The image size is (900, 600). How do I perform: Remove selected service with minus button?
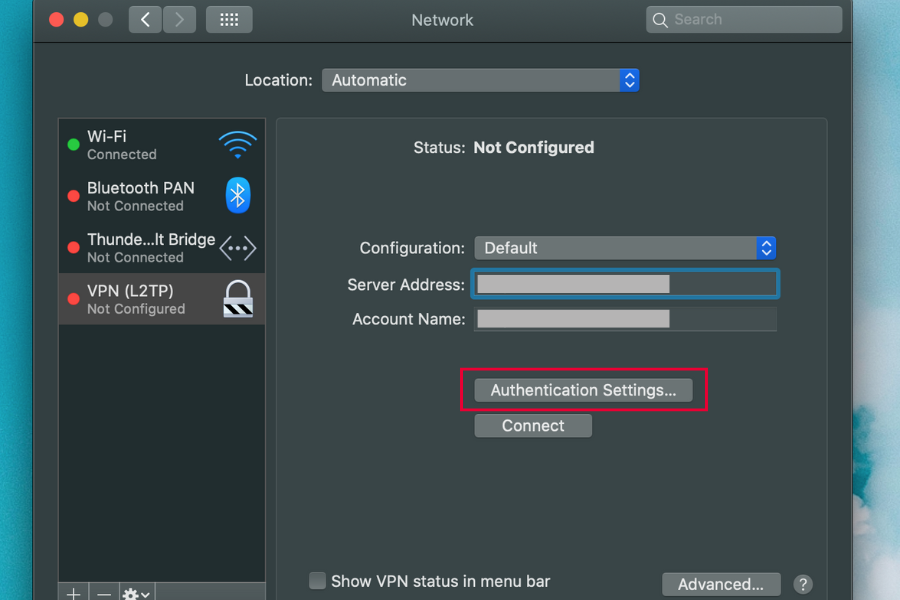(104, 593)
